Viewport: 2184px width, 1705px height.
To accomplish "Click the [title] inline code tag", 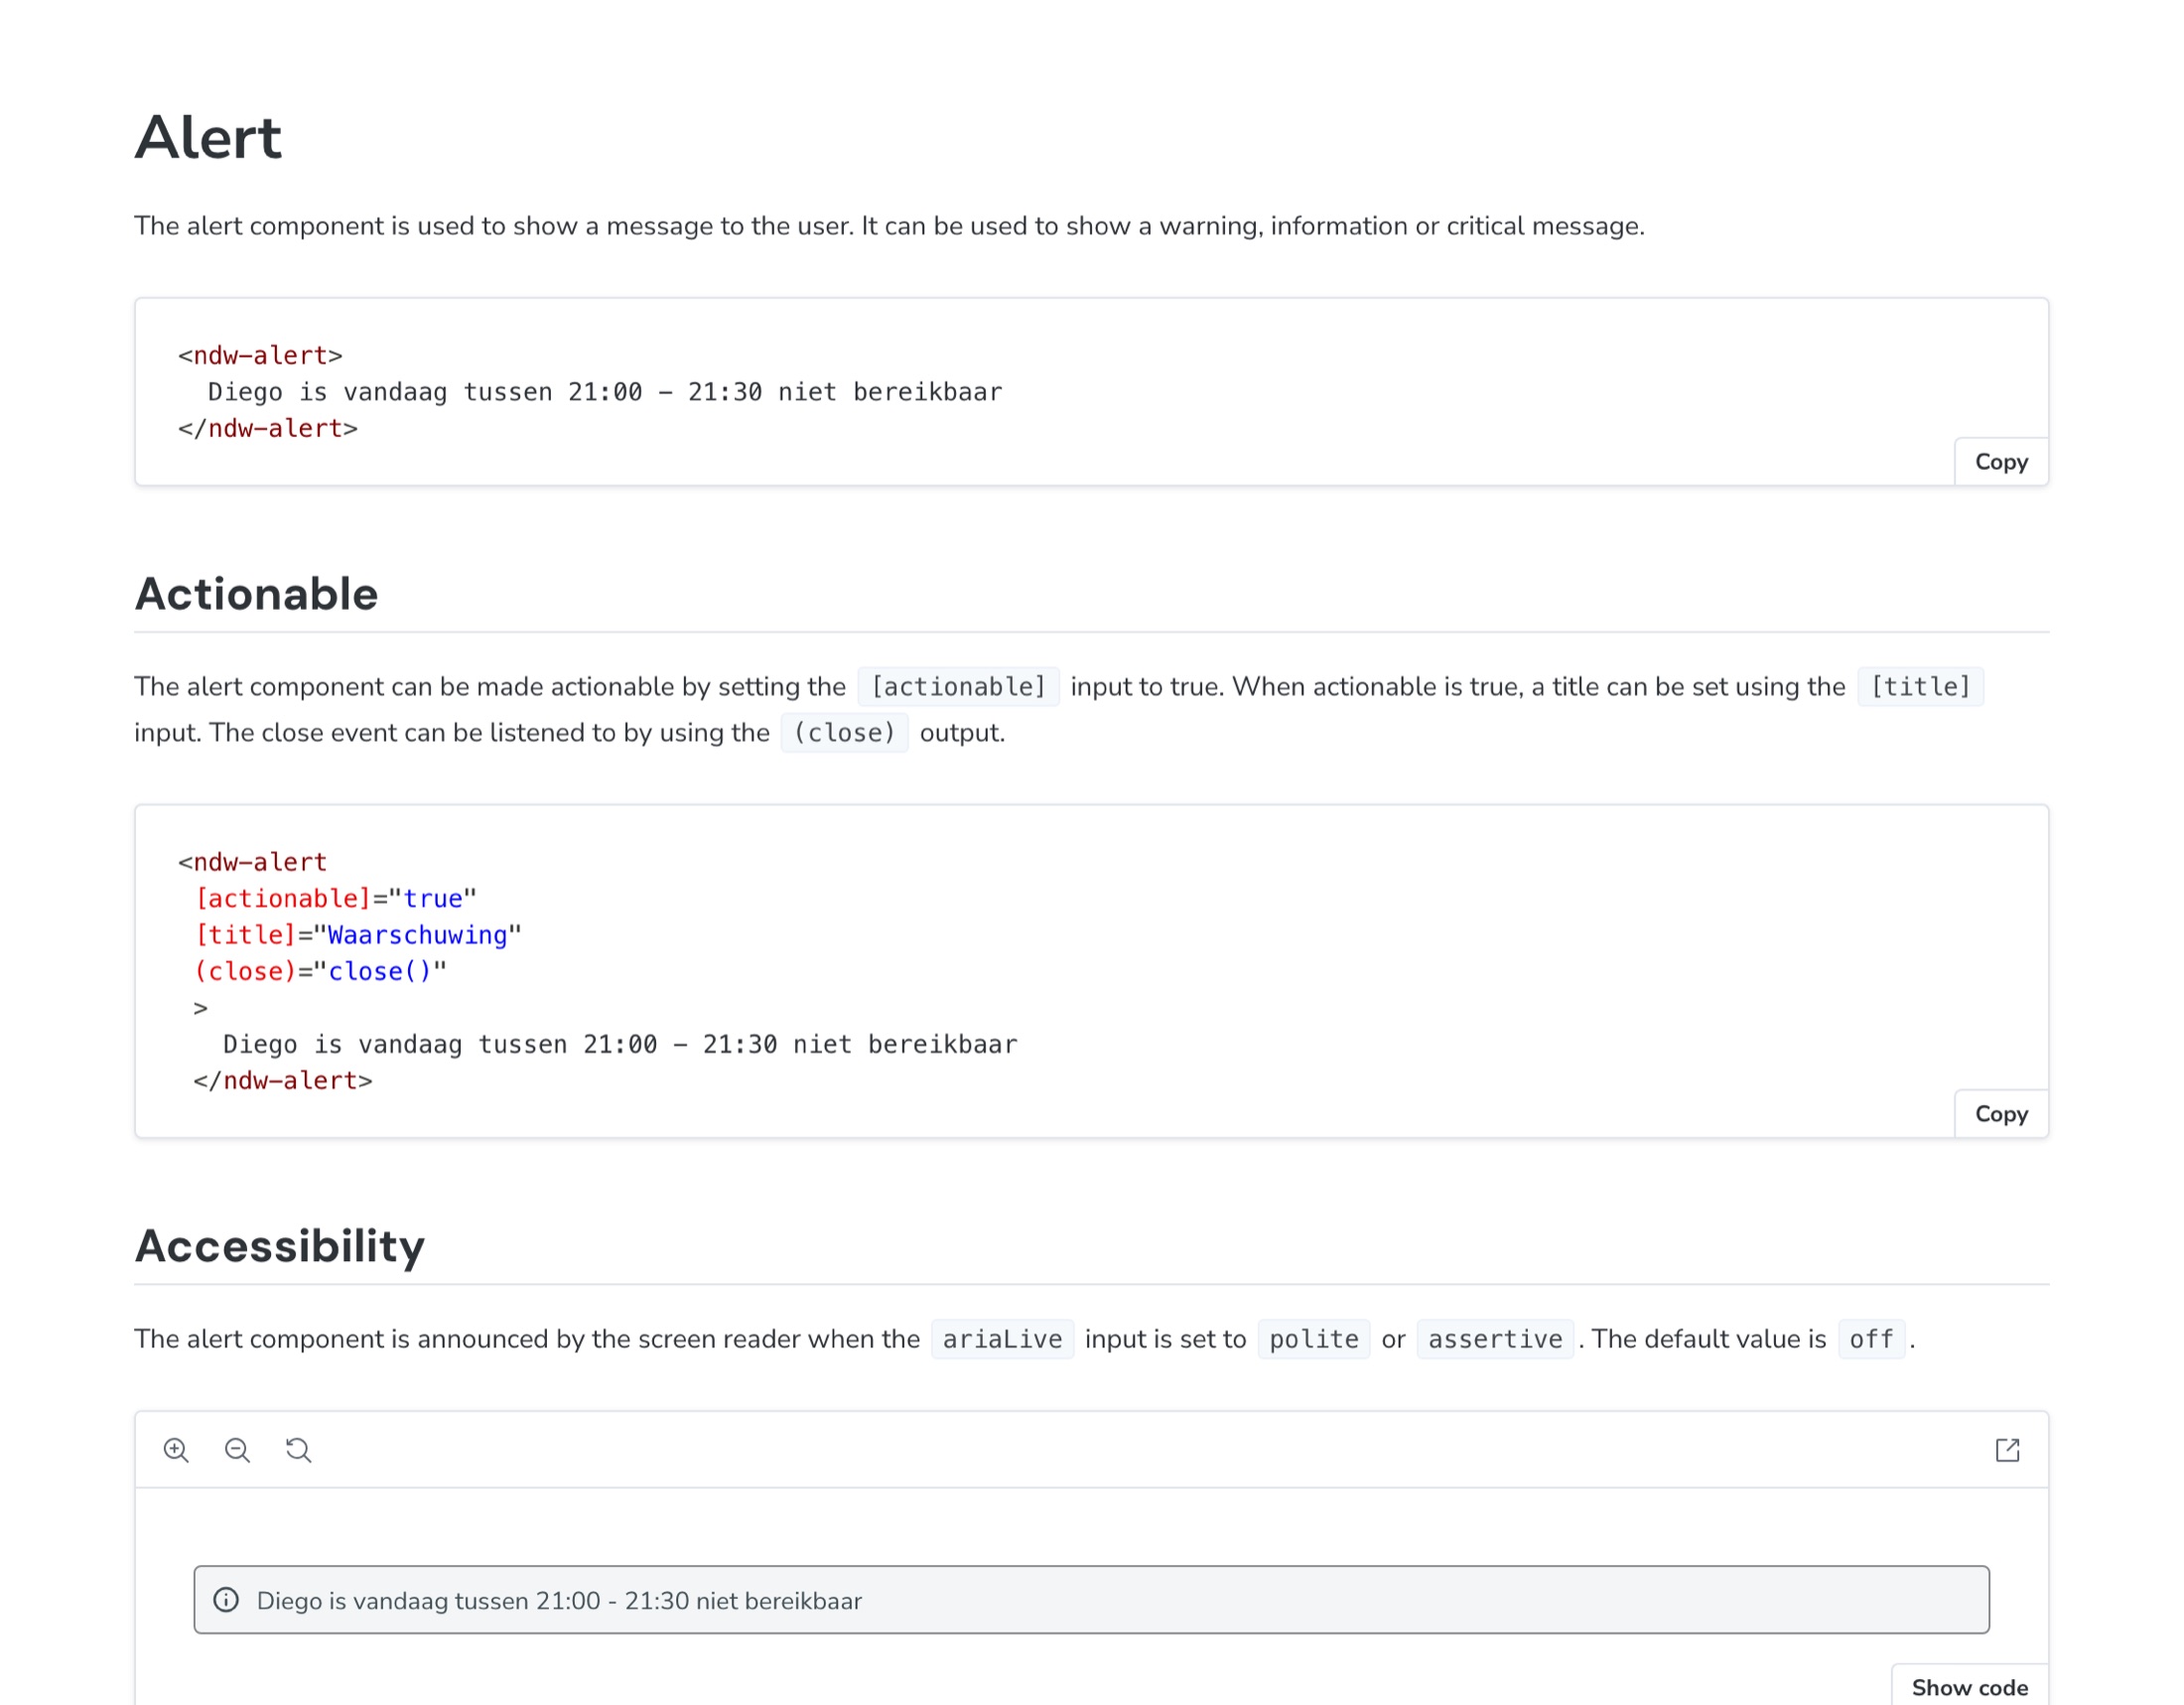I will point(1920,687).
